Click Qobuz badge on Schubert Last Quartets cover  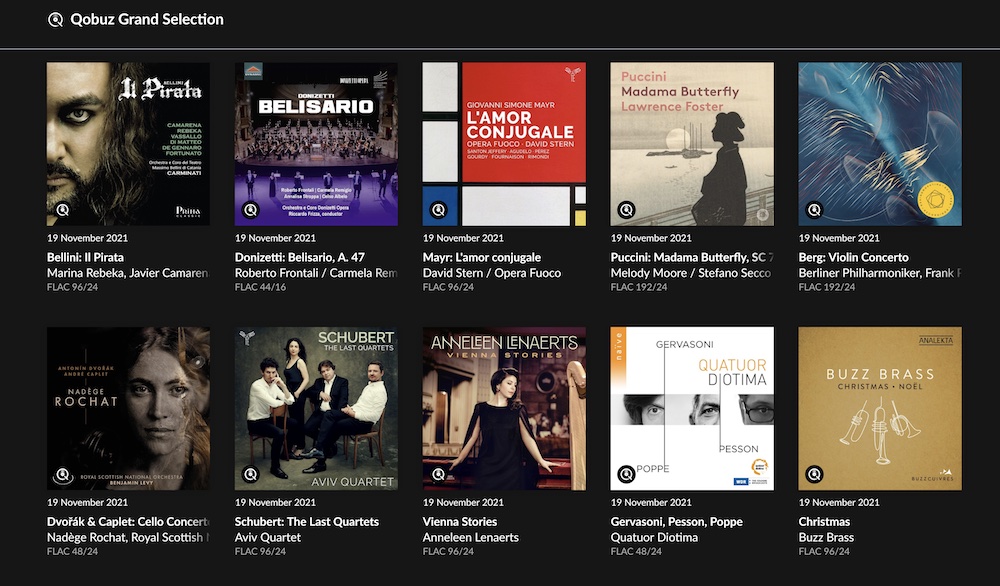coord(251,474)
